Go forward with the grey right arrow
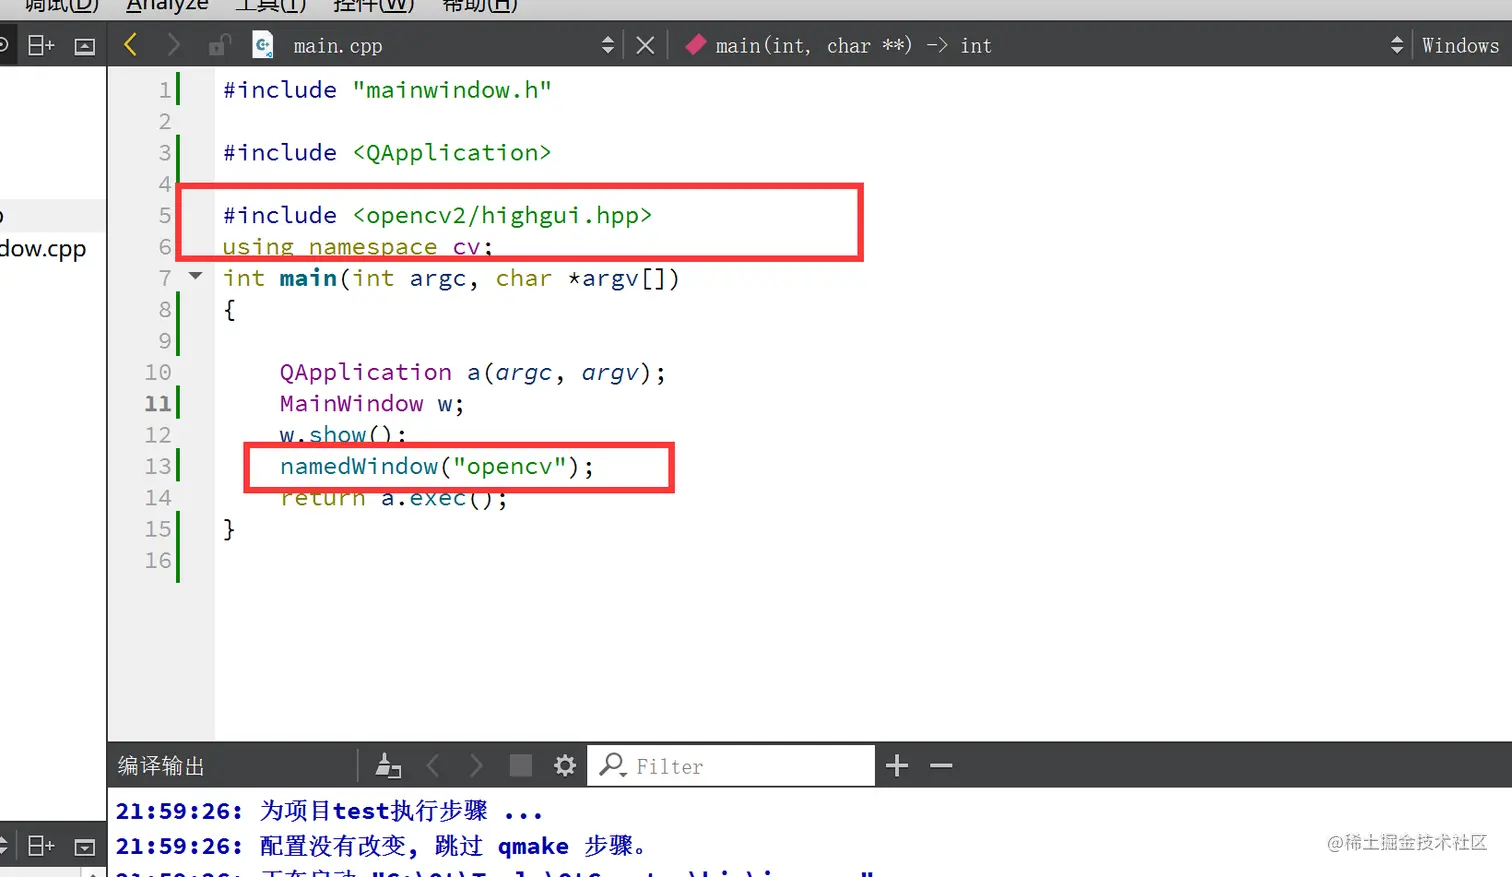Viewport: 1512px width, 877px height. coord(174,45)
